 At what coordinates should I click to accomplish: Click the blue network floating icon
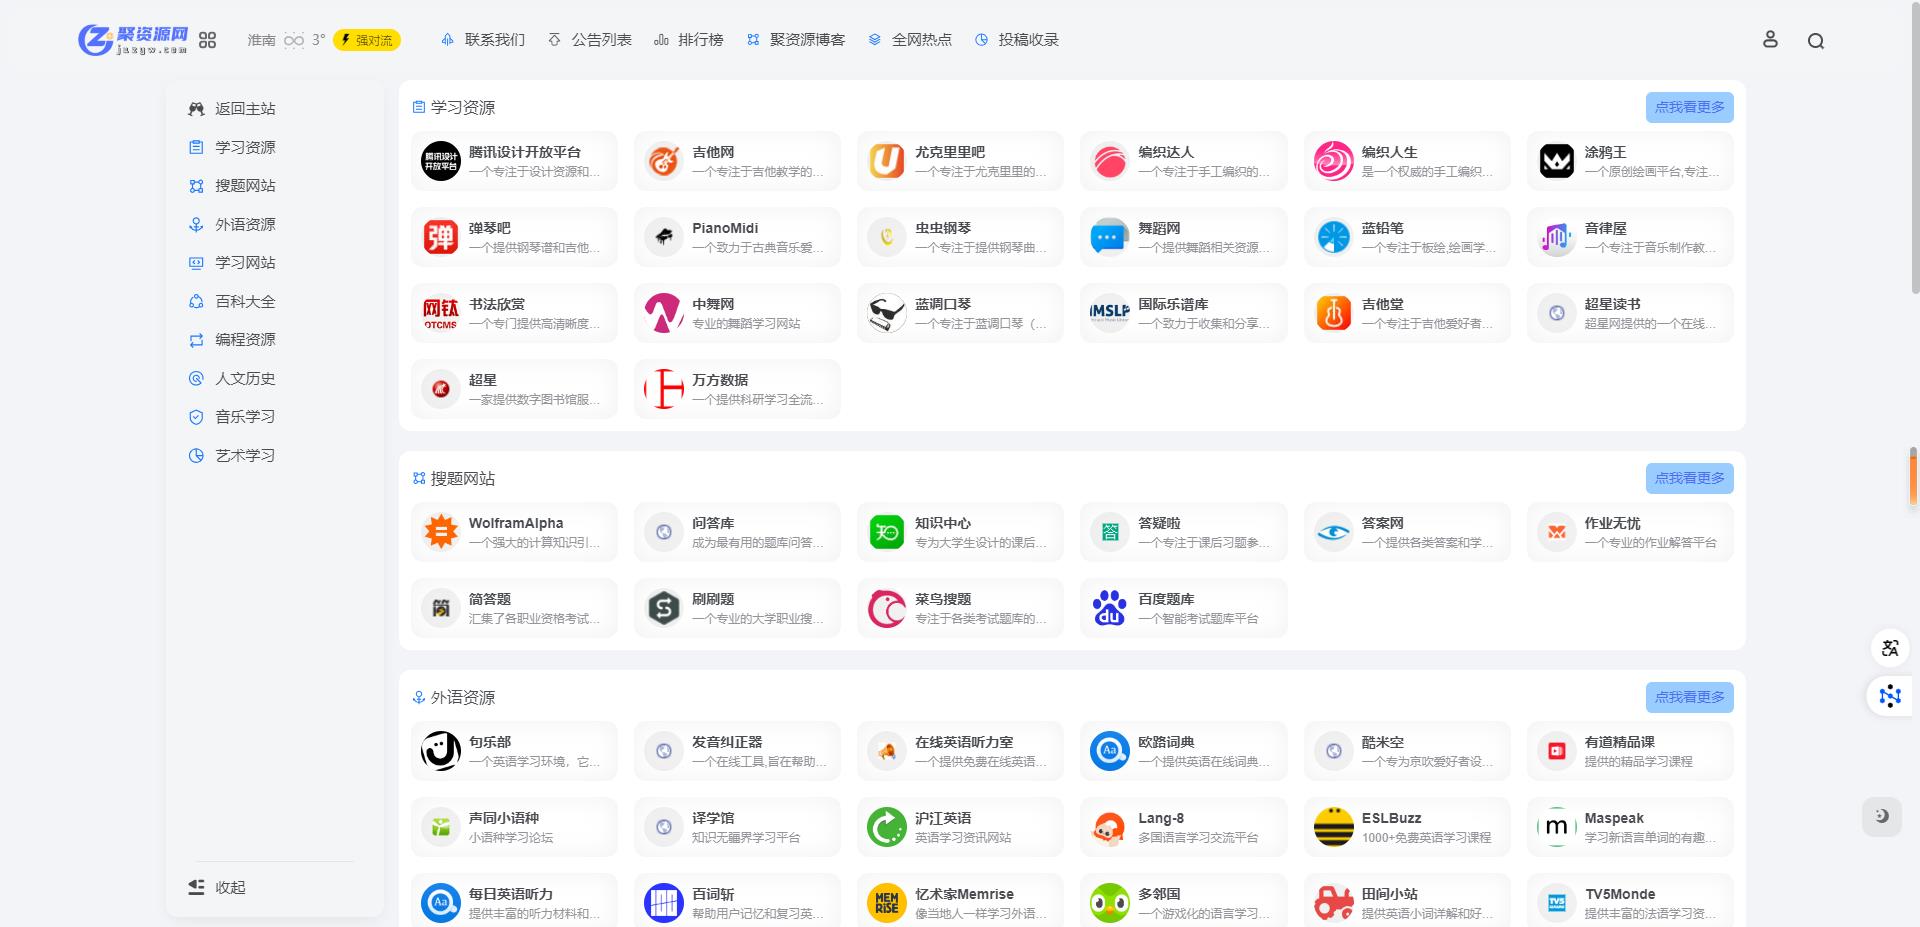coord(1890,696)
